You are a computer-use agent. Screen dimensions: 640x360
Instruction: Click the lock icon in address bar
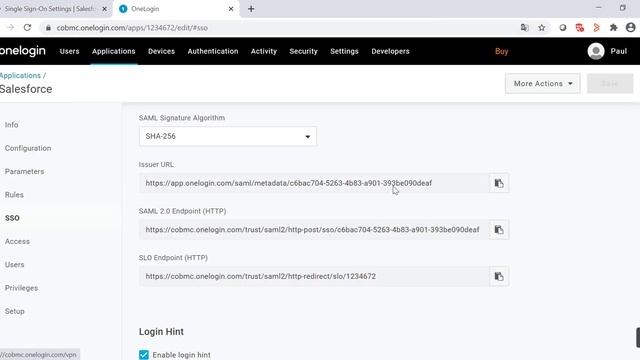pyautogui.click(x=48, y=28)
